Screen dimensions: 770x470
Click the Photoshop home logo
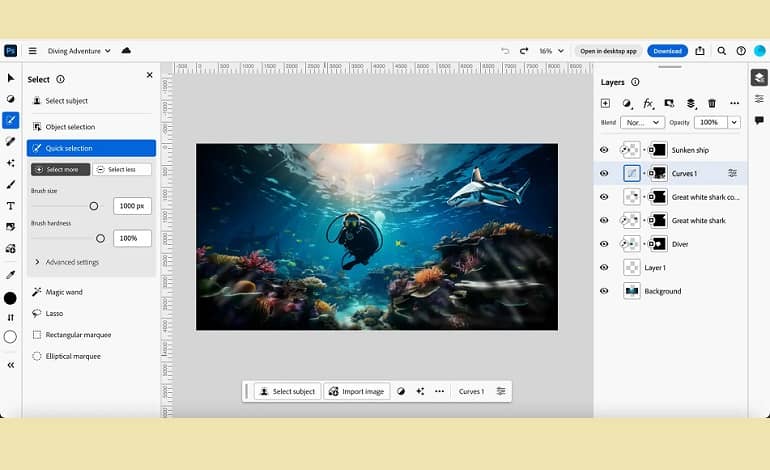pos(10,51)
